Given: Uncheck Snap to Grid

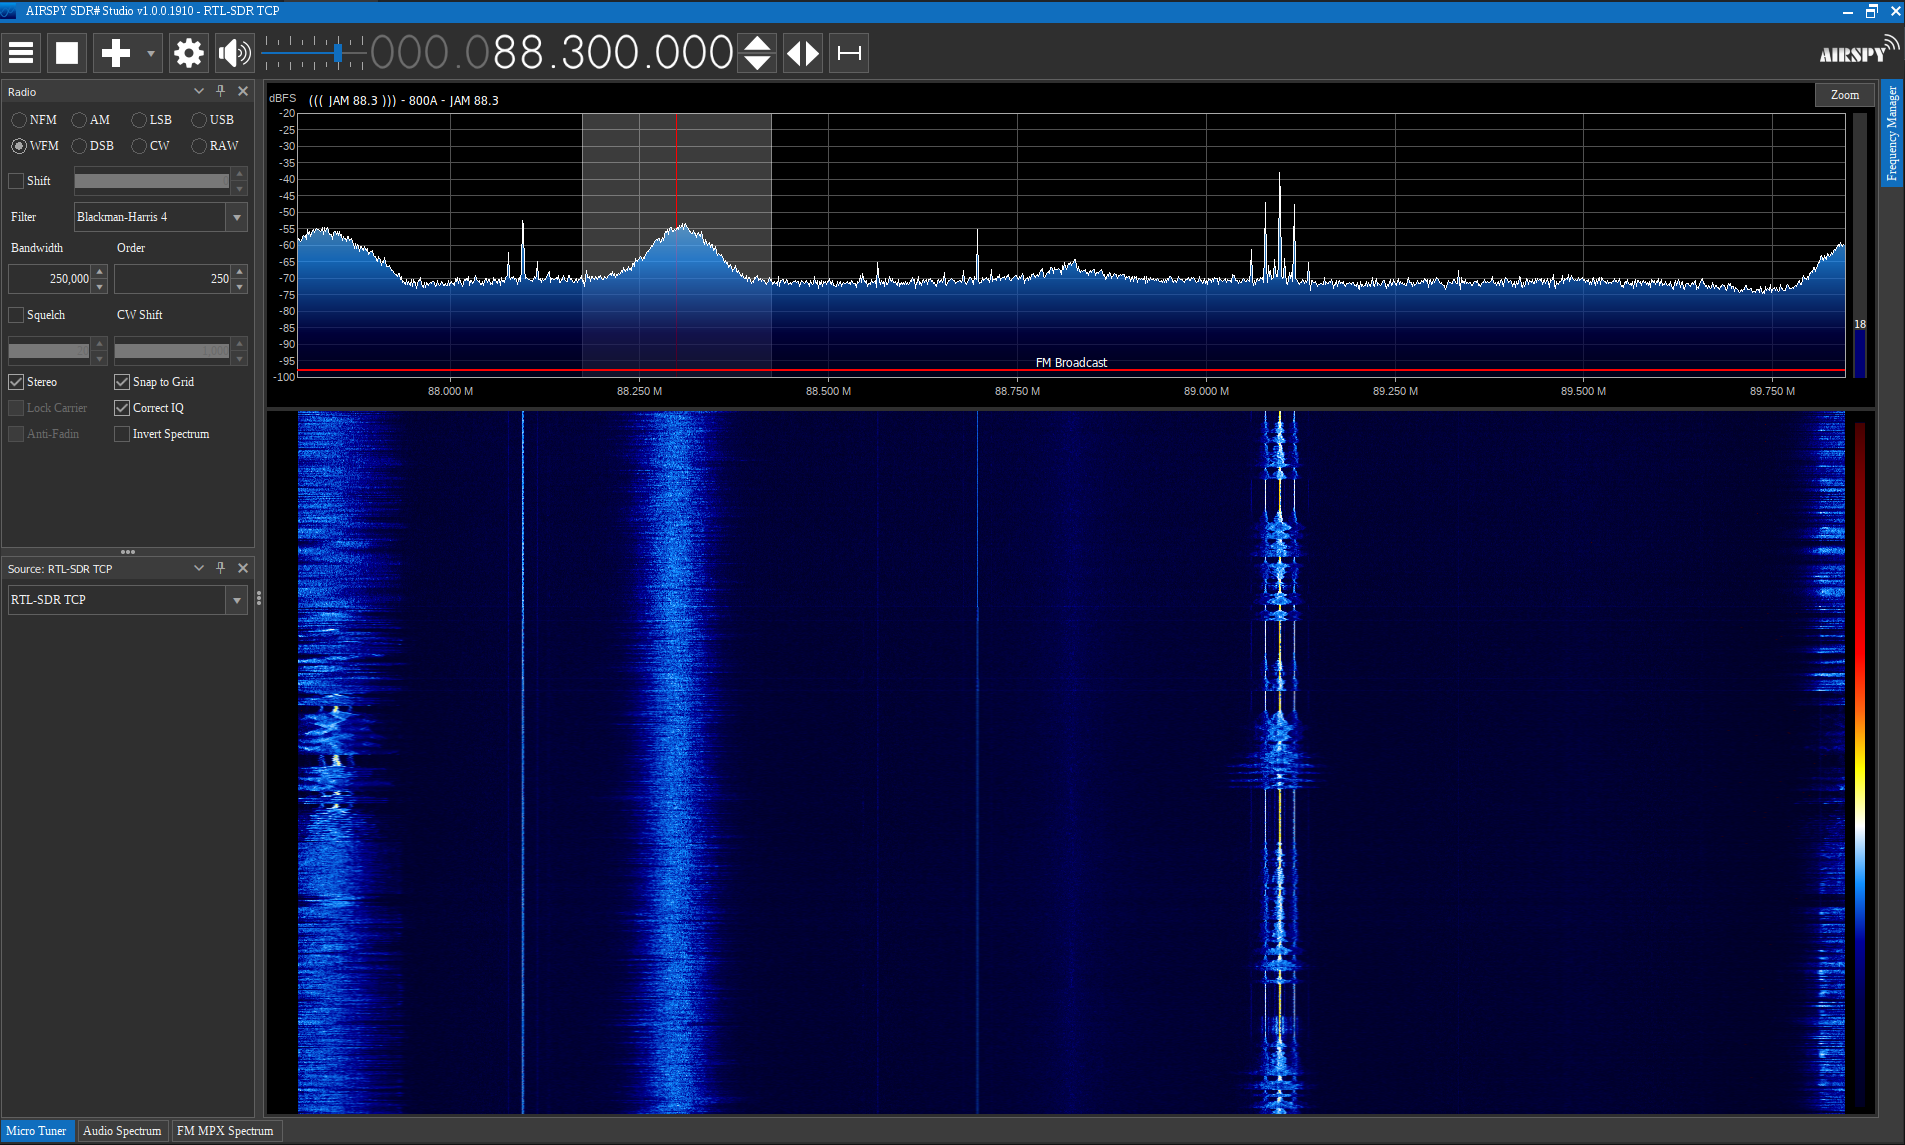Looking at the screenshot, I should (x=122, y=382).
